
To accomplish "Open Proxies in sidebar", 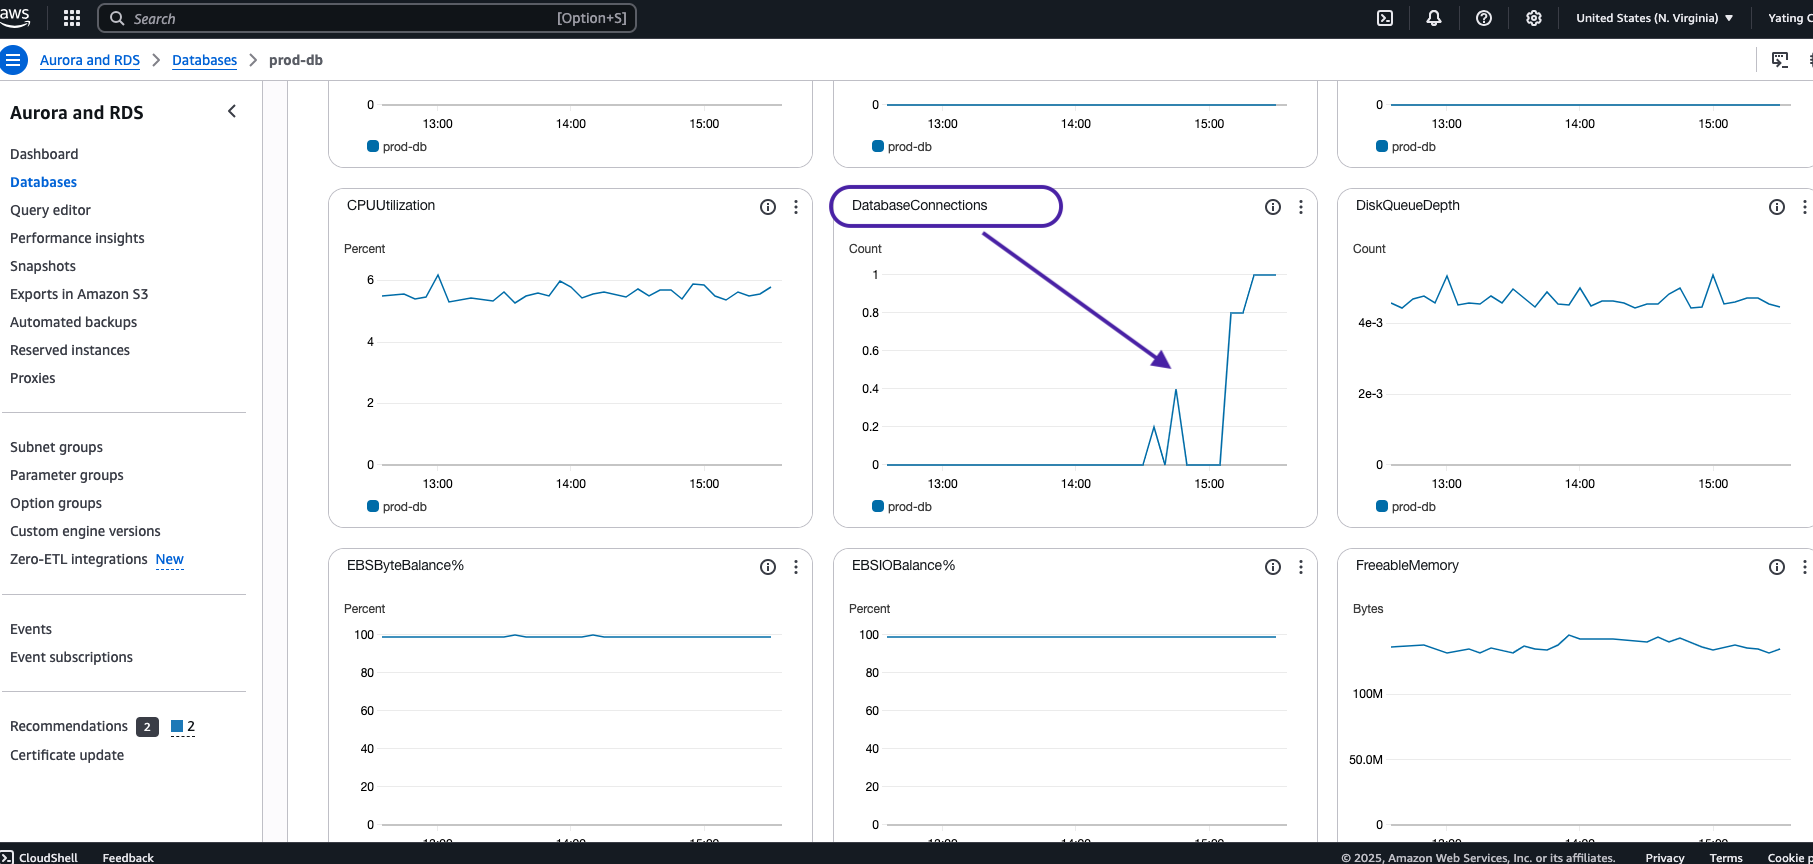I will pyautogui.click(x=33, y=378).
